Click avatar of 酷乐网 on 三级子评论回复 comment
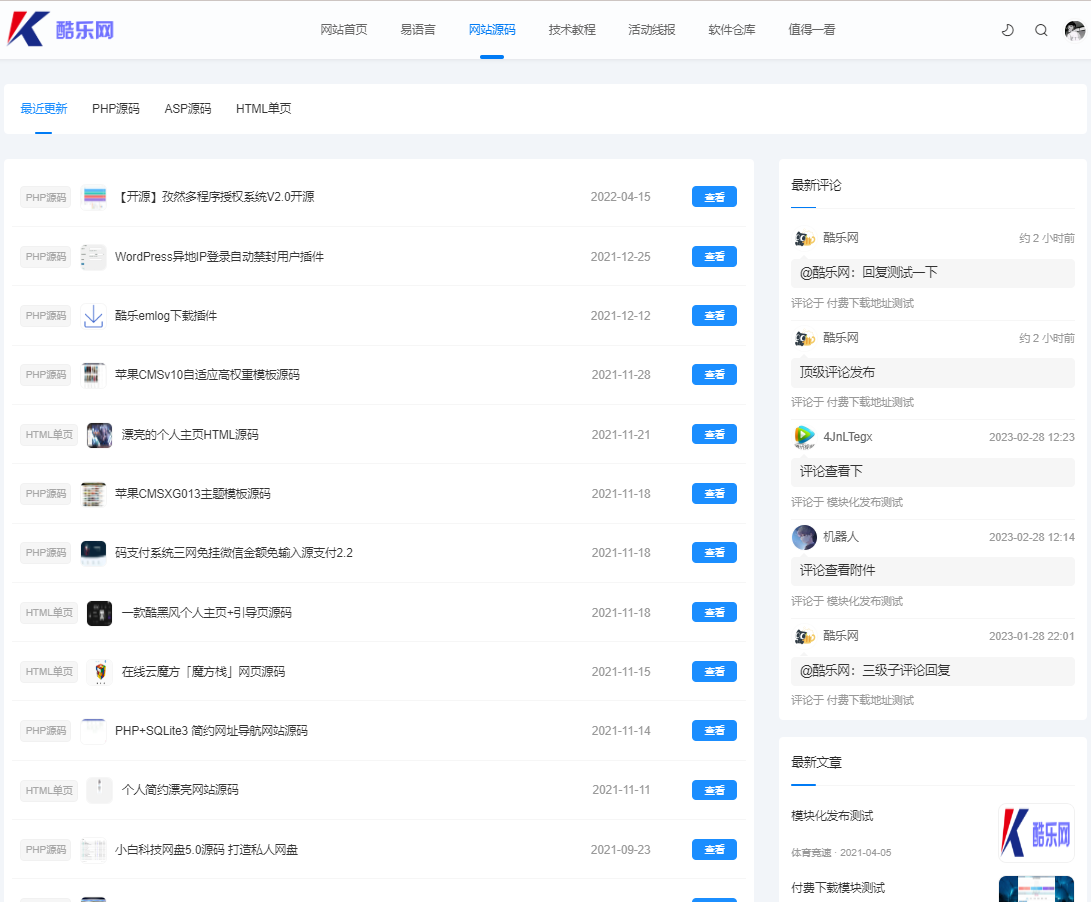The width and height of the screenshot is (1091, 902). click(x=804, y=636)
